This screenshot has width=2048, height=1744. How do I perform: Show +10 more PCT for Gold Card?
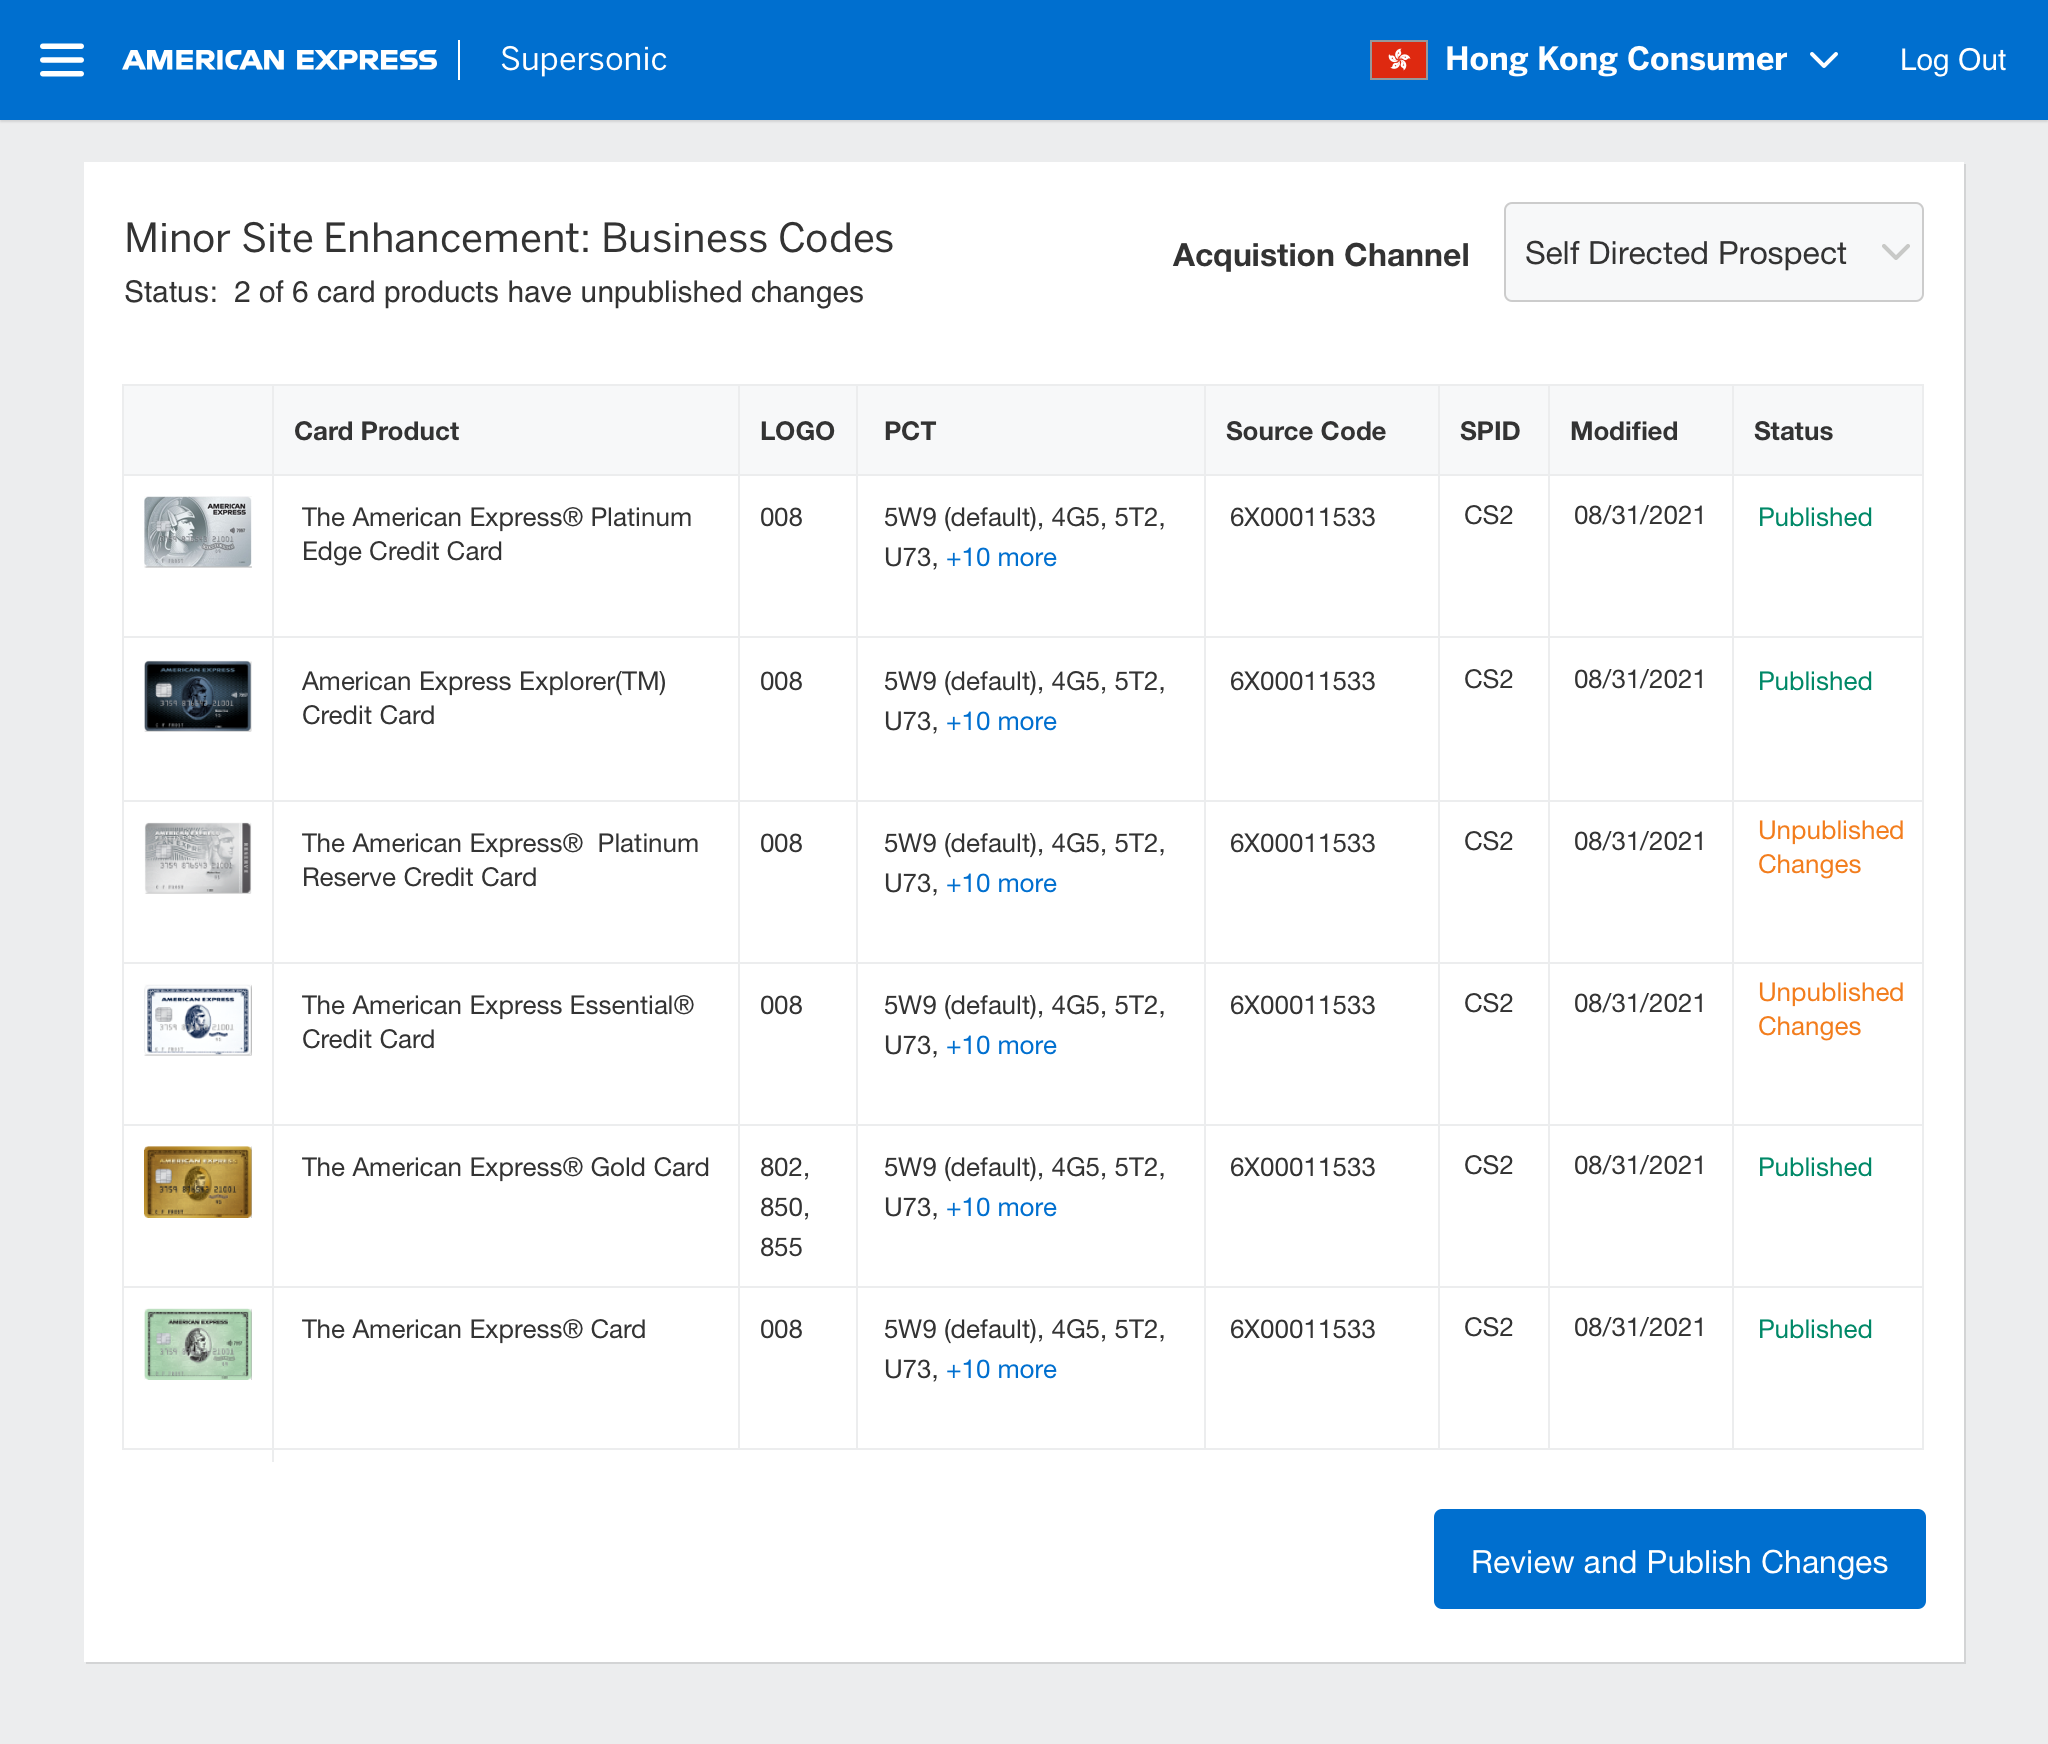[x=1001, y=1207]
